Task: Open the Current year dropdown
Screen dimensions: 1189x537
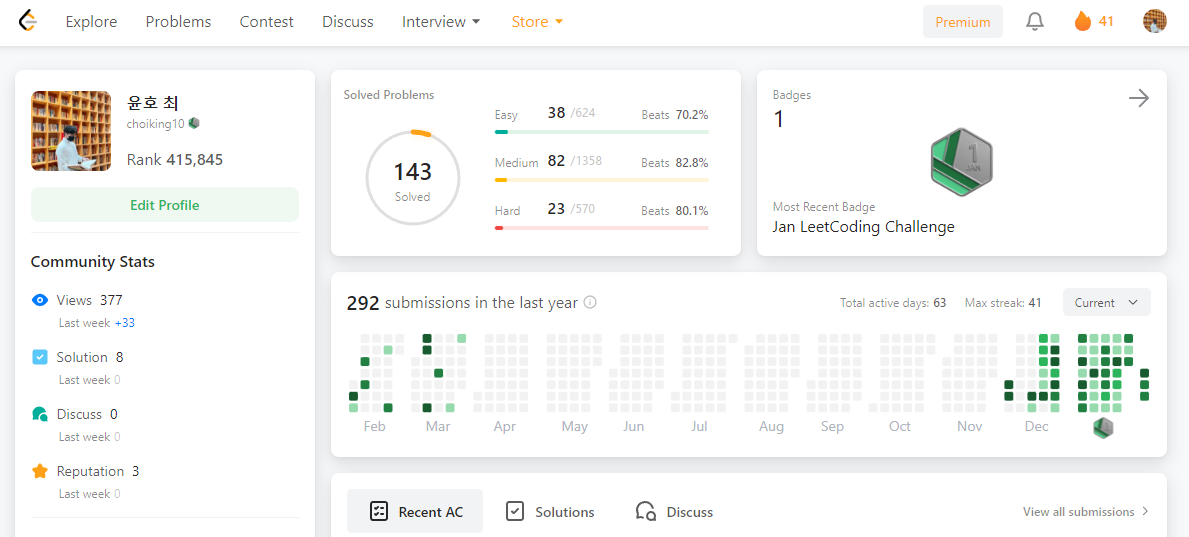Action: point(1106,303)
